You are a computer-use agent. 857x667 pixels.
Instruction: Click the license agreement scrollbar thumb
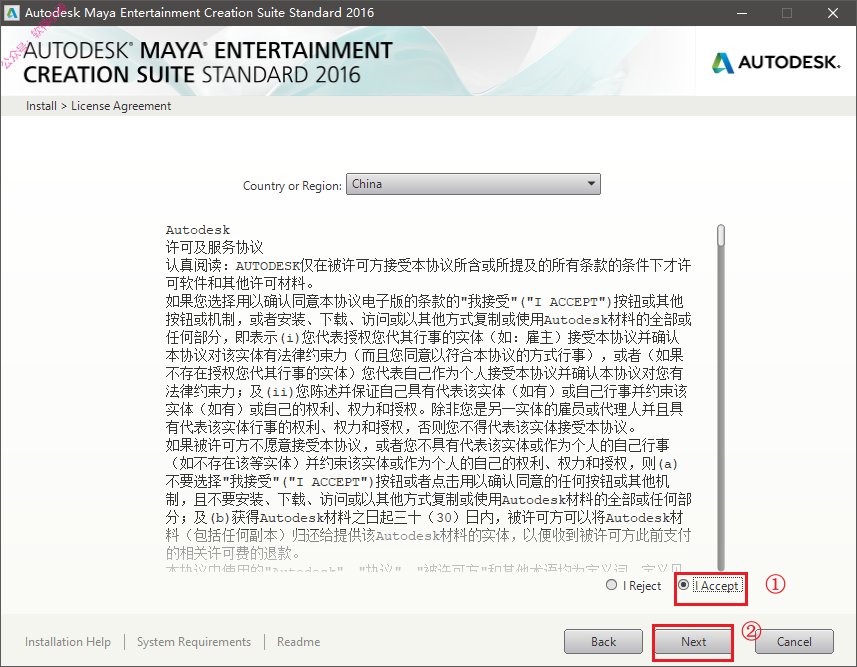pyautogui.click(x=721, y=236)
